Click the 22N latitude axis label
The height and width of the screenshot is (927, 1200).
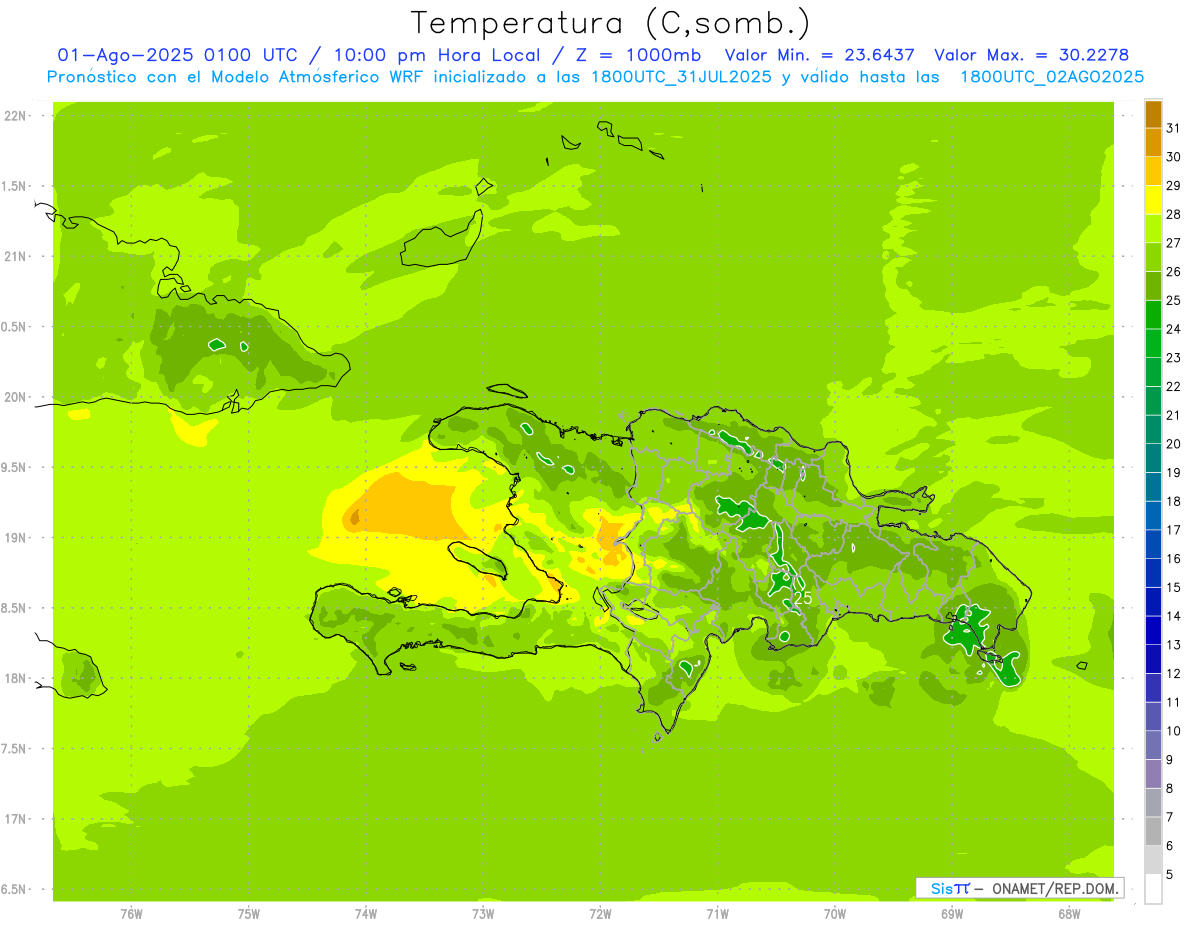[x=16, y=116]
